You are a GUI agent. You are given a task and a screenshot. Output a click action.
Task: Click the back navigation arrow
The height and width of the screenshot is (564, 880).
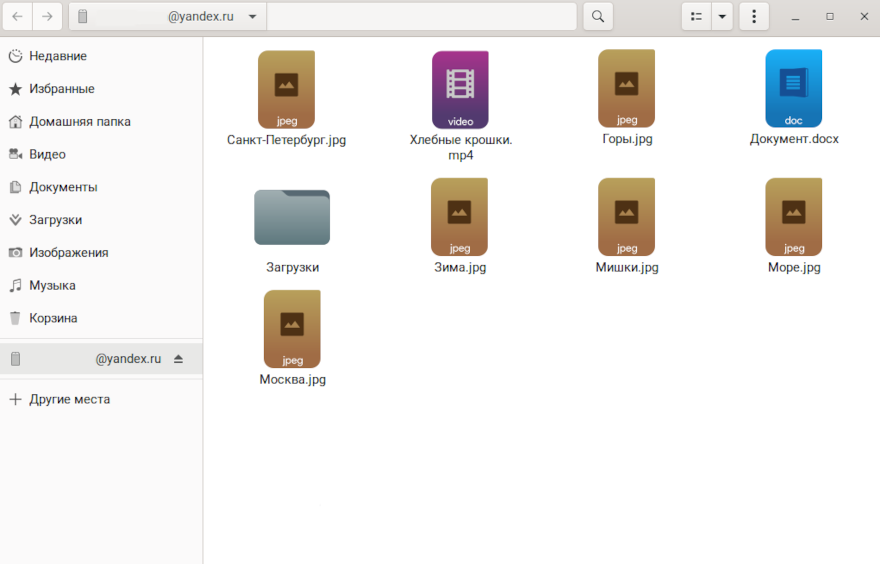click(x=18, y=17)
